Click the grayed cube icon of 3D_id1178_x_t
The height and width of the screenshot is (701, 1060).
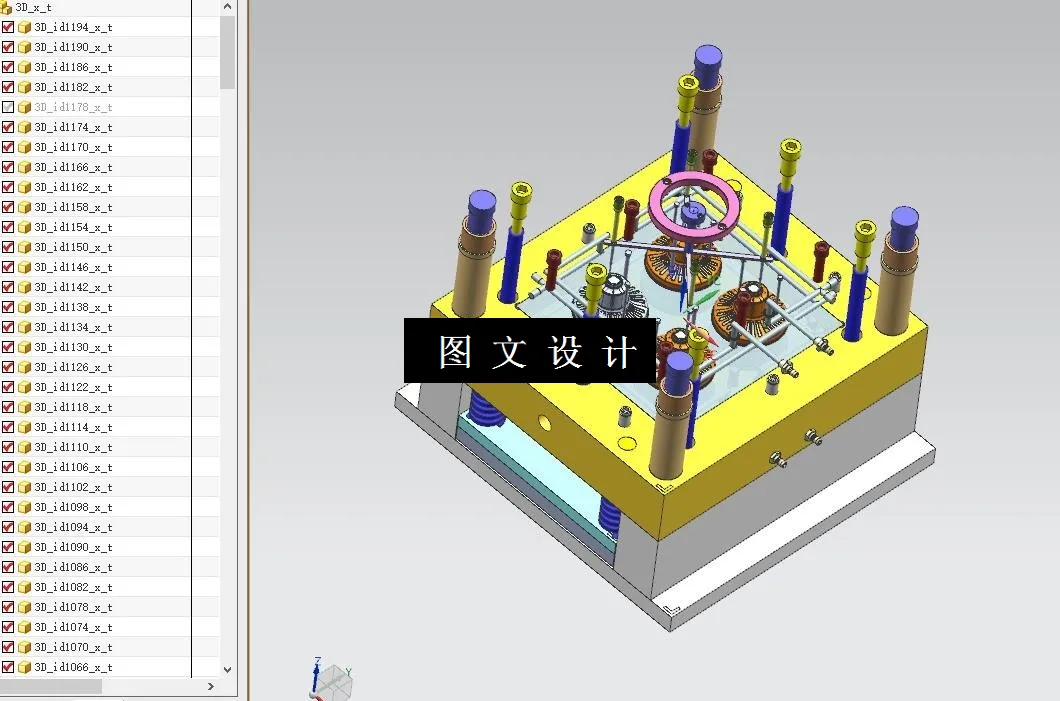[x=22, y=107]
